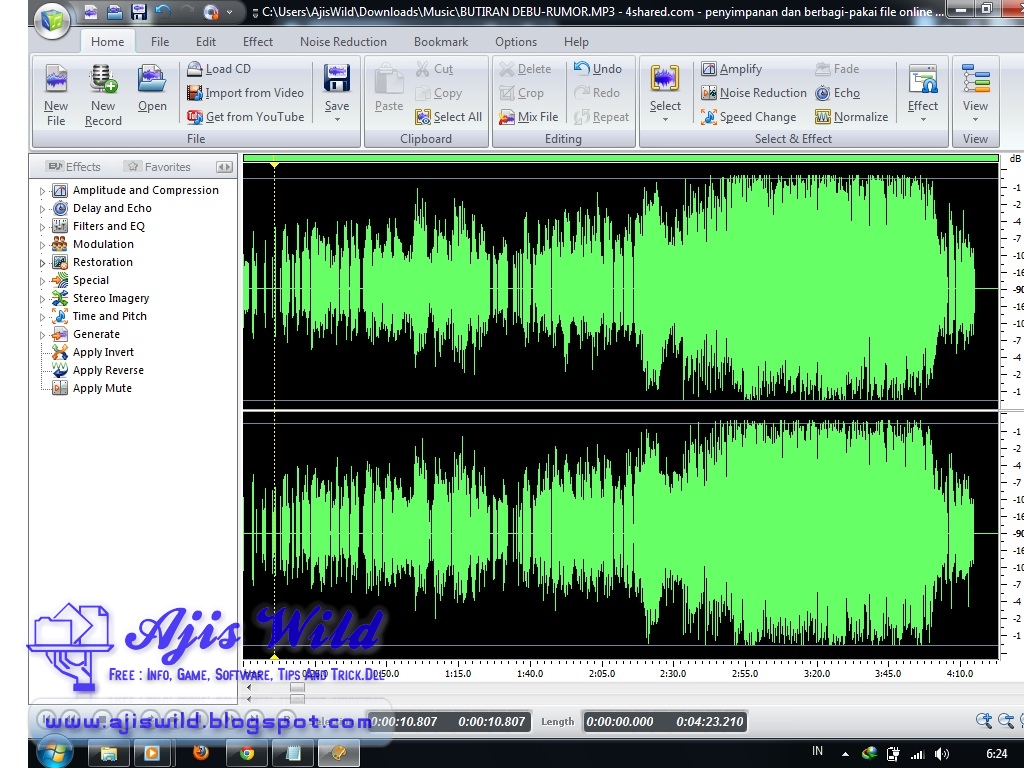The image size is (1024, 768).
Task: Click the Load CD button
Action: pos(219,69)
